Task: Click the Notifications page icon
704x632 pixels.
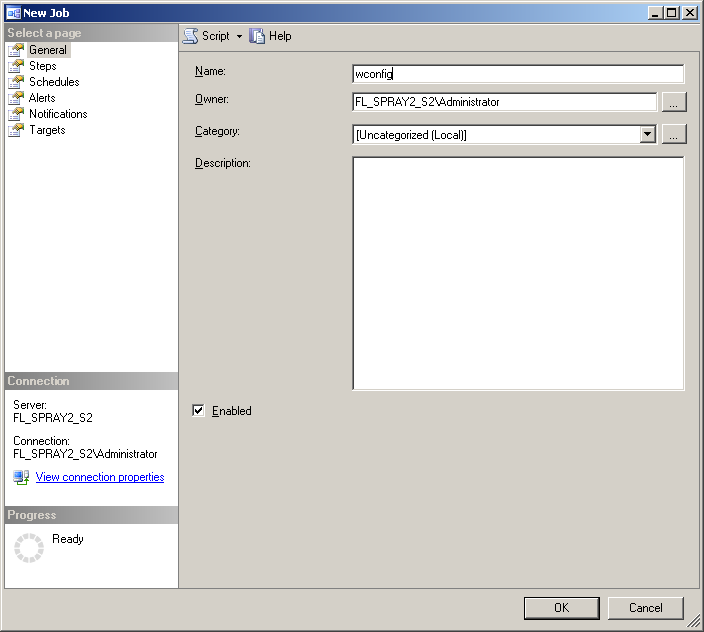Action: (x=16, y=114)
